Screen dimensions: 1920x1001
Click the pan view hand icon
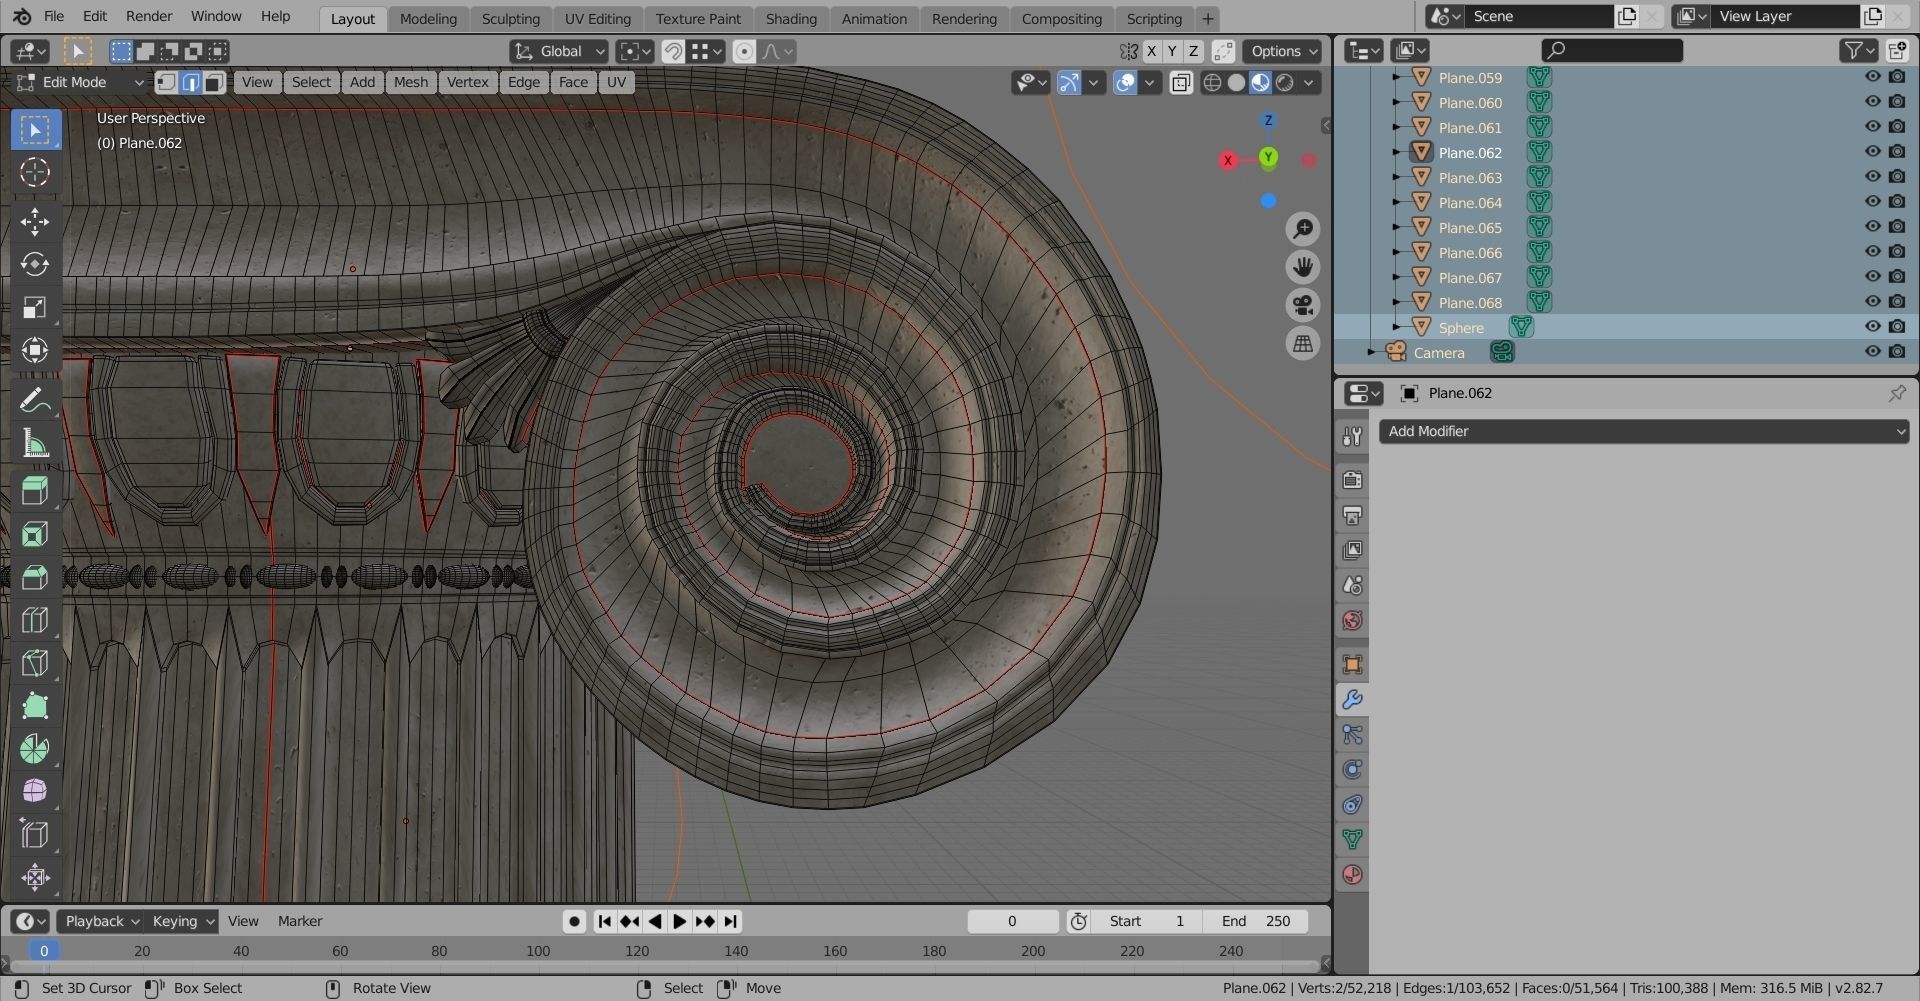tap(1302, 267)
